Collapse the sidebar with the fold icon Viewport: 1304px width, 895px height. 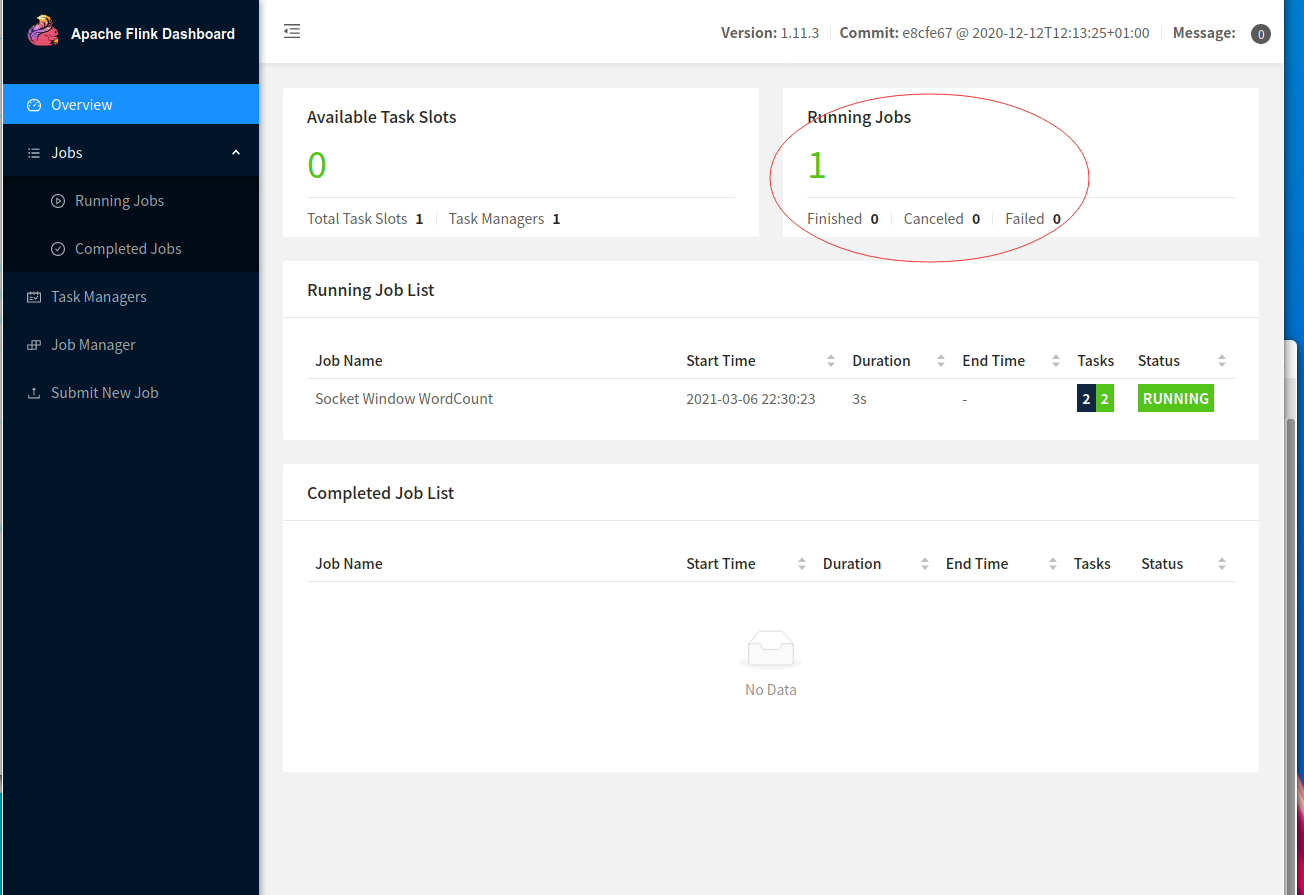pyautogui.click(x=292, y=32)
